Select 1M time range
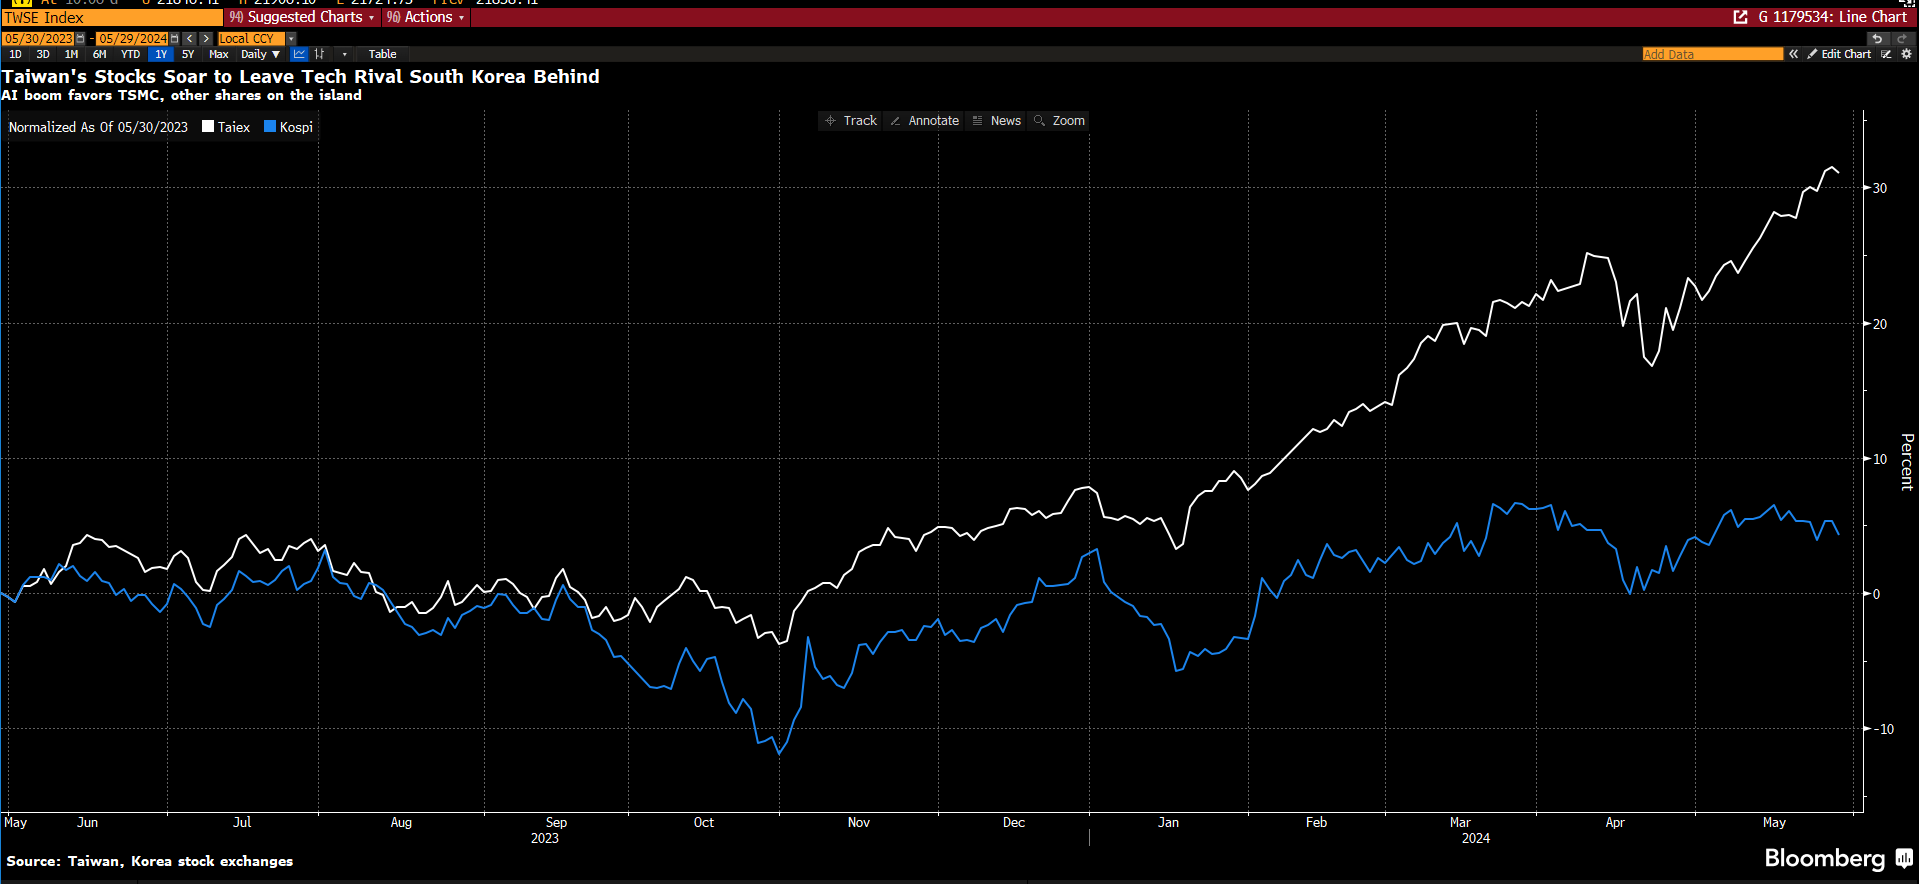The image size is (1919, 884). (71, 54)
